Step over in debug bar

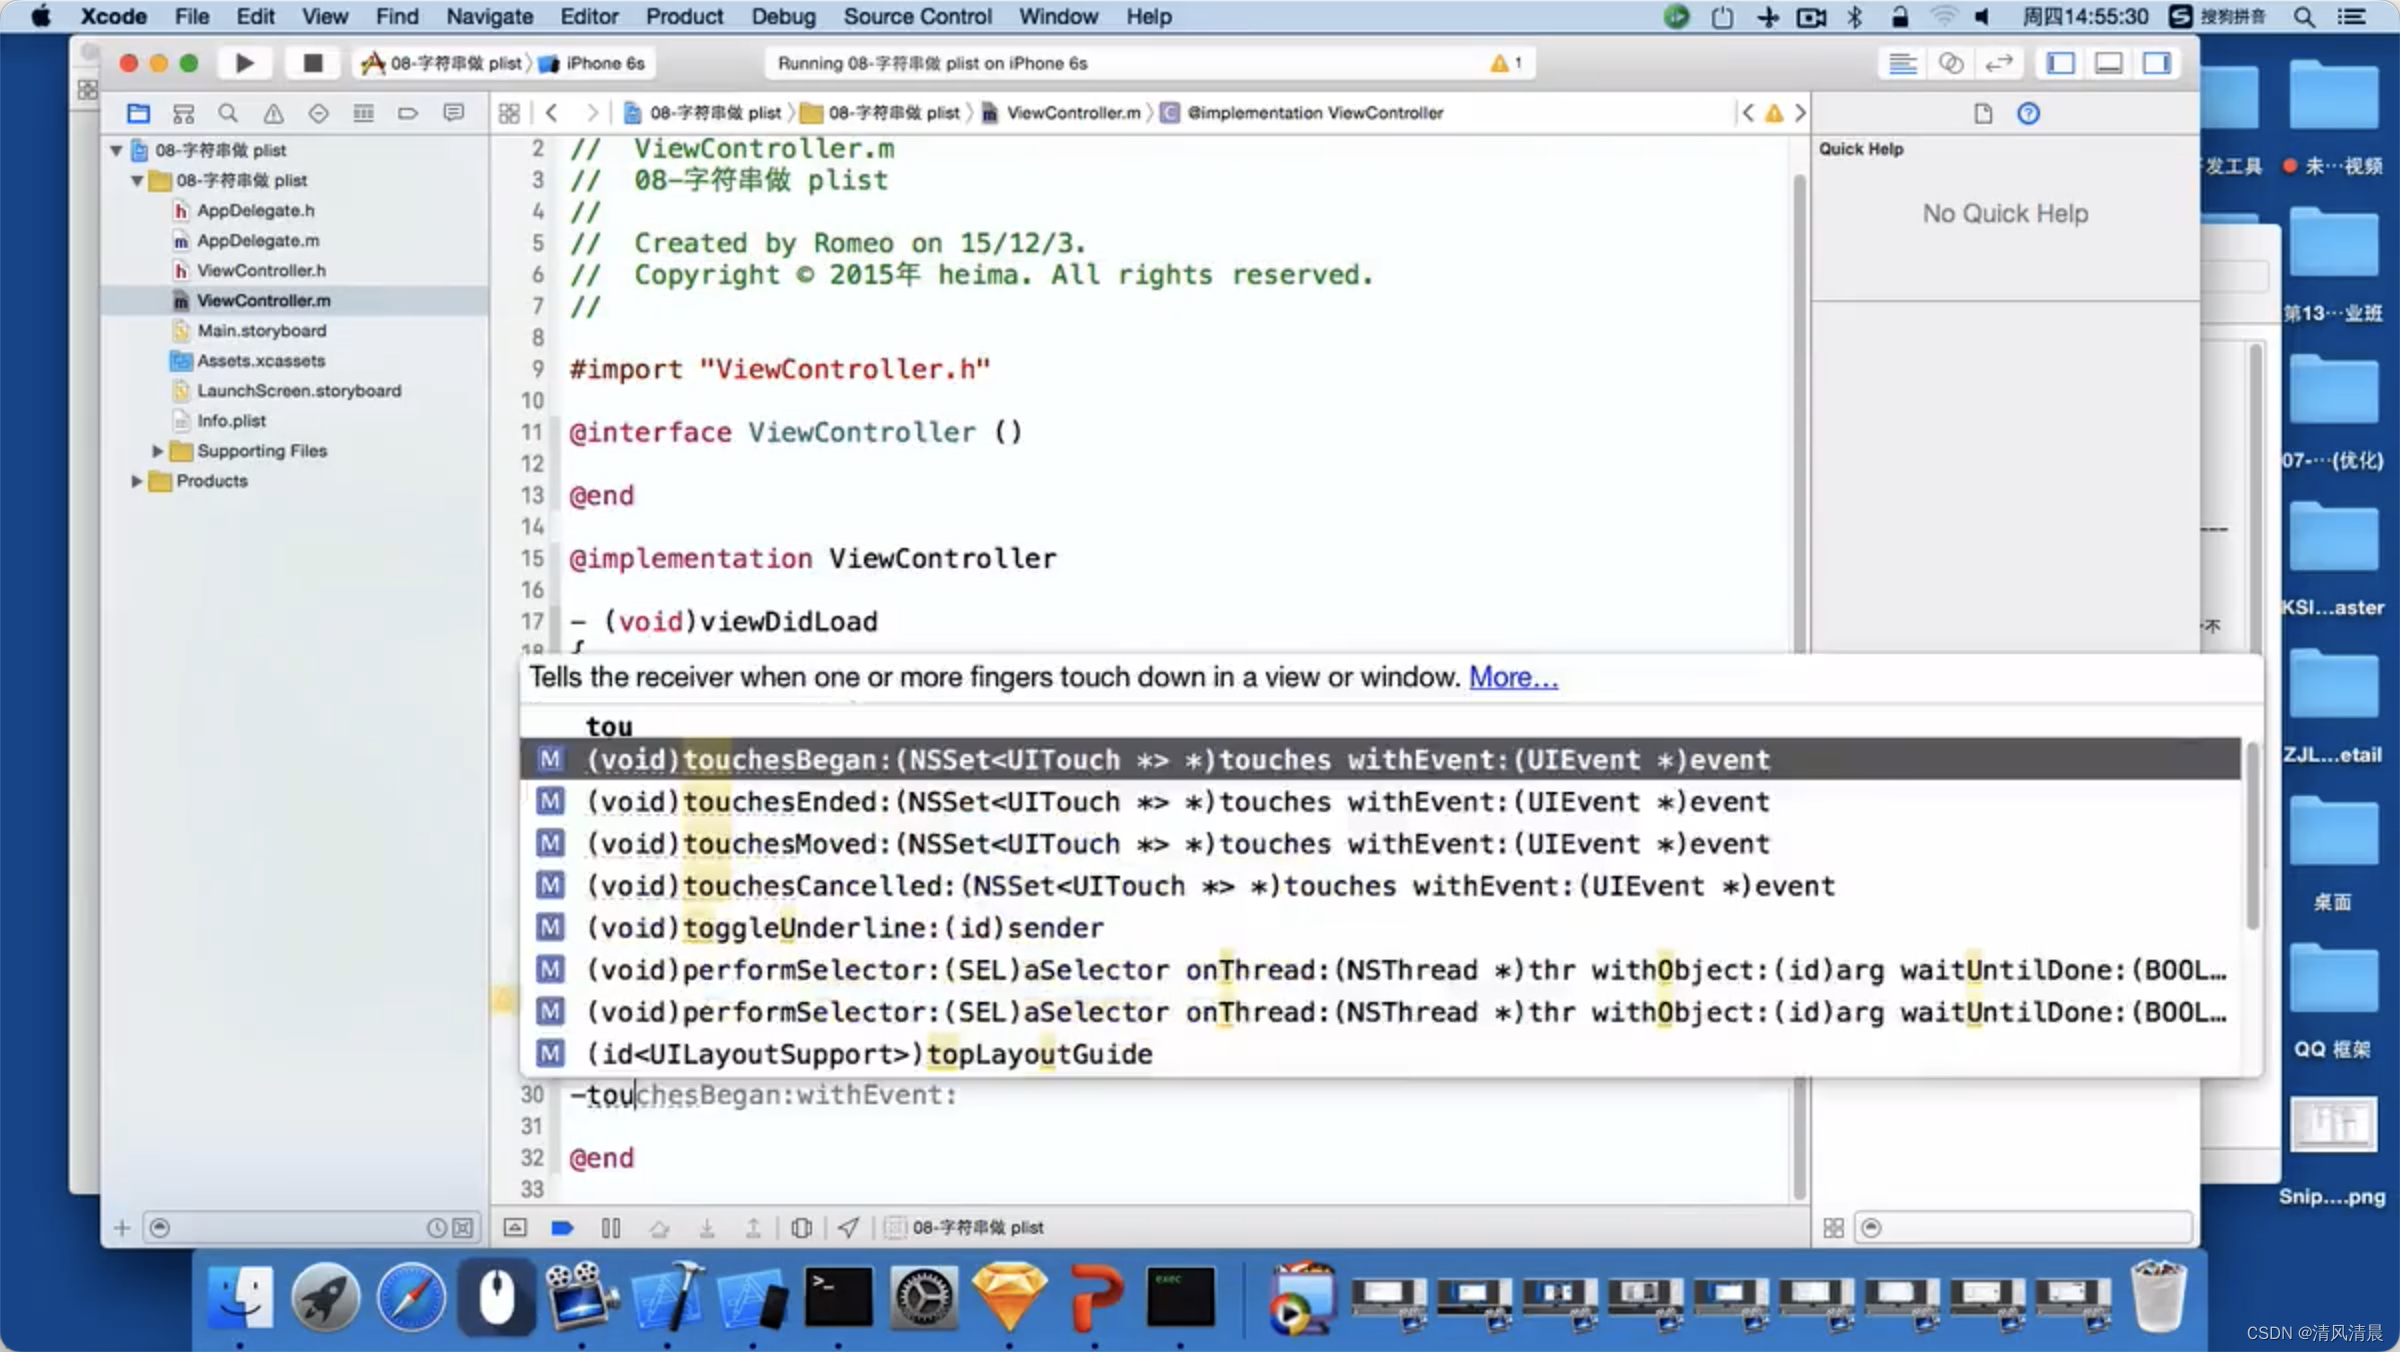tap(659, 1227)
